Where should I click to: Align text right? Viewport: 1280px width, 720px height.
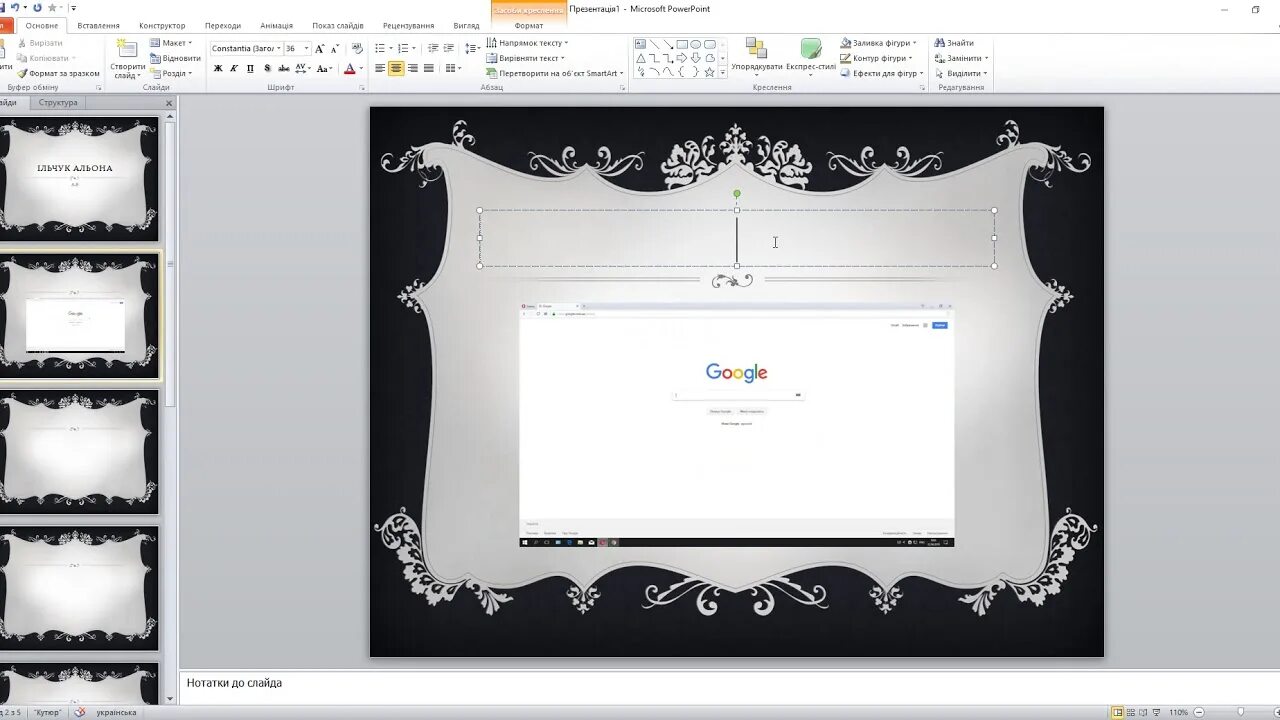[413, 68]
